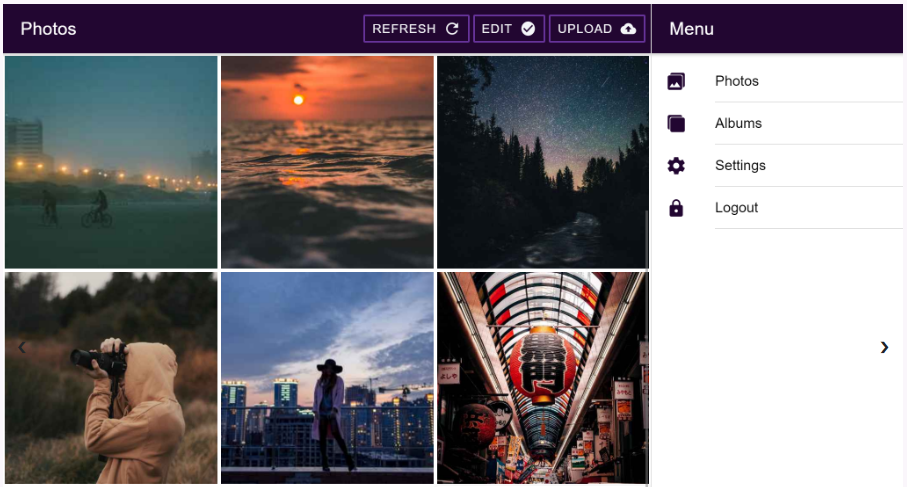The width and height of the screenshot is (907, 487).
Task: Click the circular refresh arrow icon
Action: [452, 29]
